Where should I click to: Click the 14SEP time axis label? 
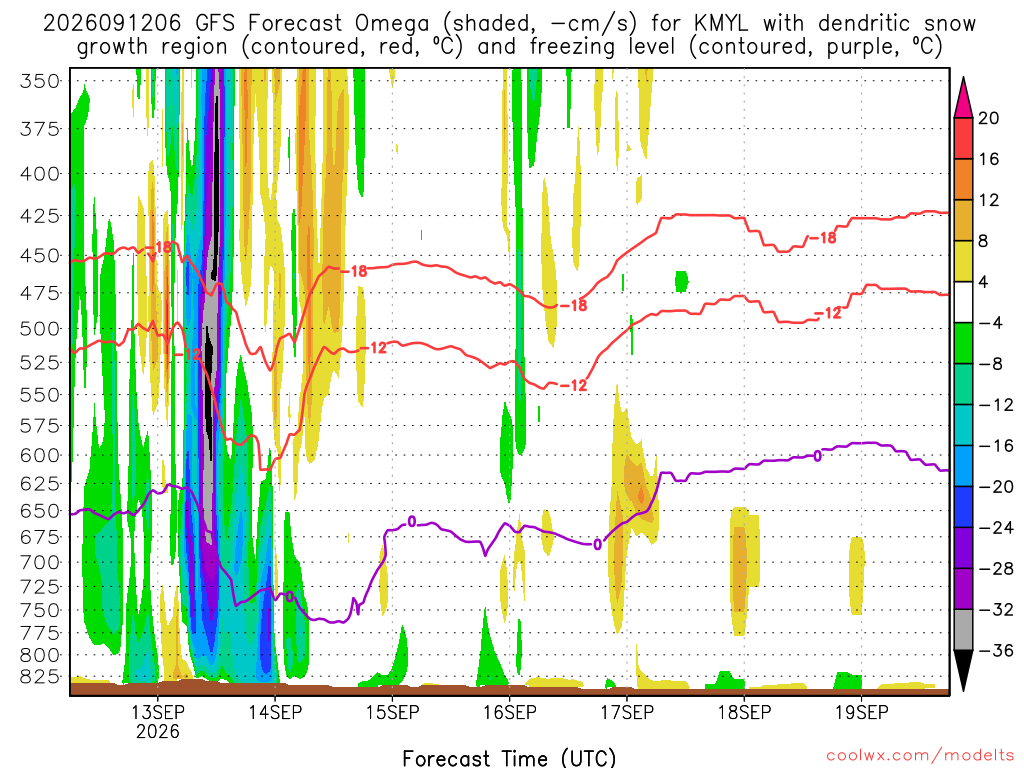click(275, 712)
